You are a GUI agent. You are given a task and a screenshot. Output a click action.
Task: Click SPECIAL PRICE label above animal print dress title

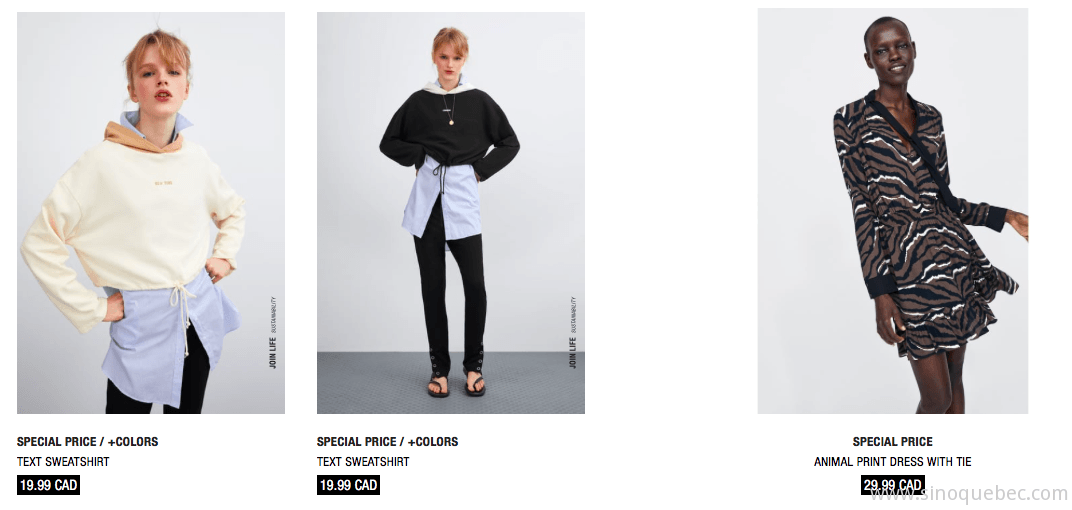[x=892, y=442]
